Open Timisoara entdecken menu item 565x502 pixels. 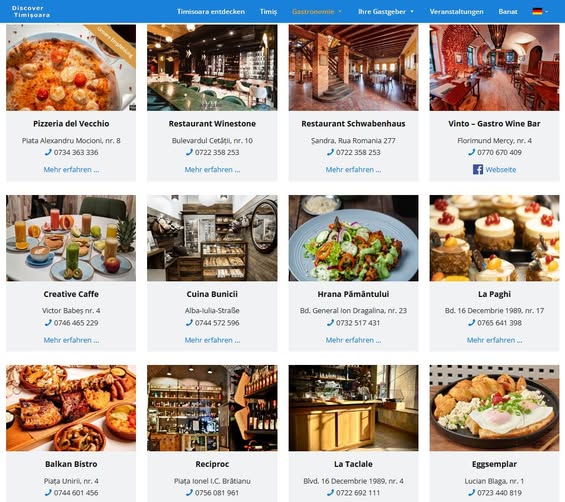[x=211, y=12]
